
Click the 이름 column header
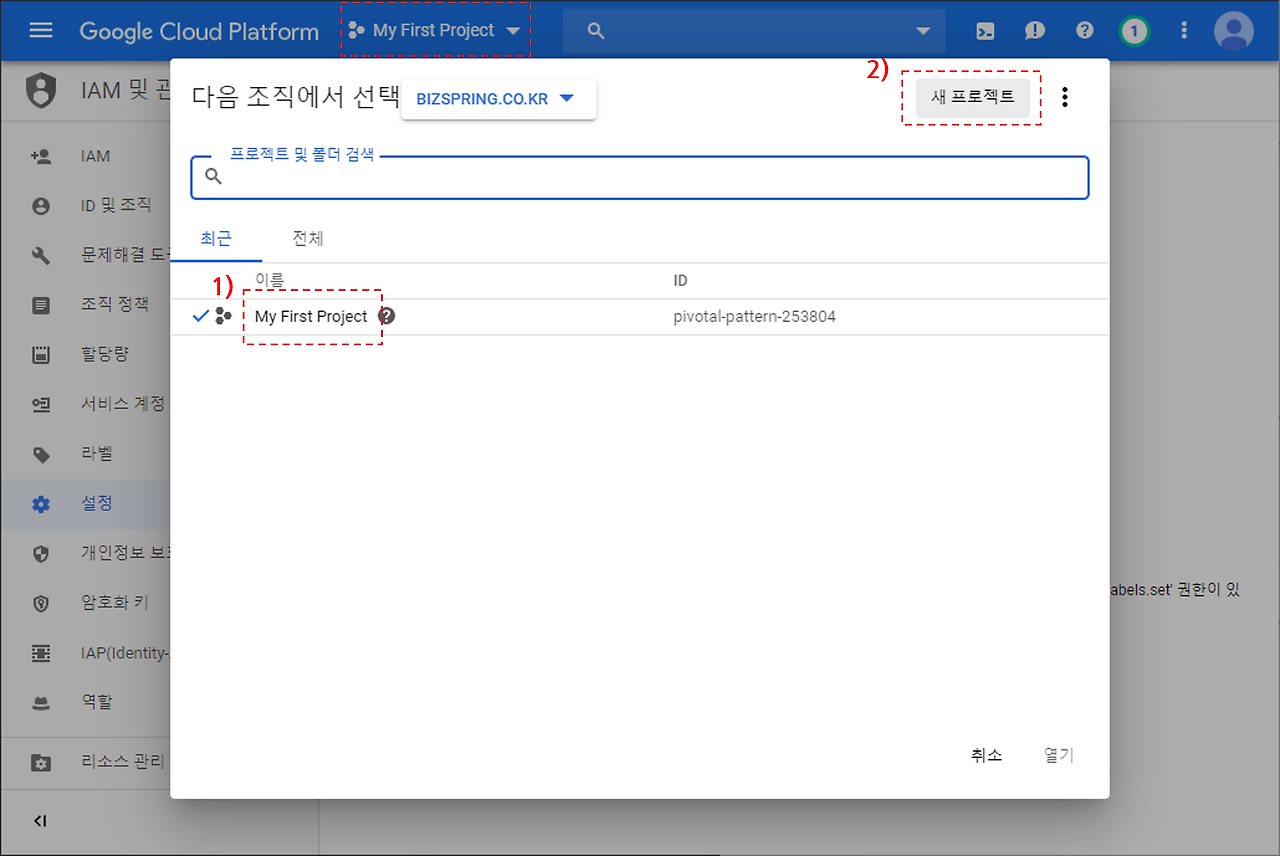pyautogui.click(x=270, y=281)
